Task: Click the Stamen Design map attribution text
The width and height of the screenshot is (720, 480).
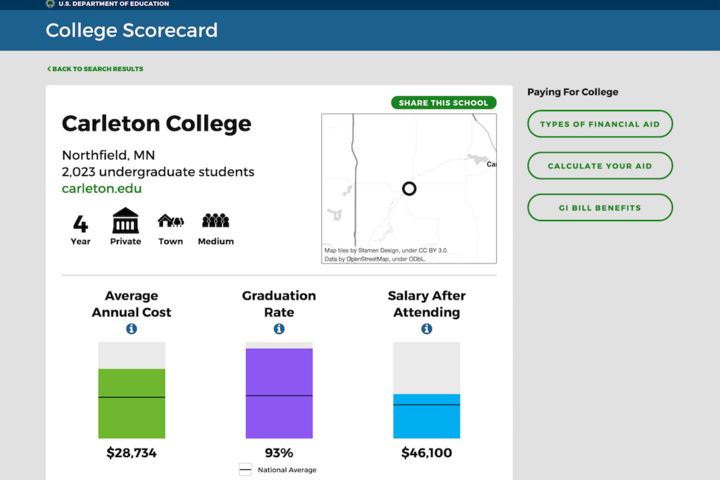Action: (x=383, y=251)
